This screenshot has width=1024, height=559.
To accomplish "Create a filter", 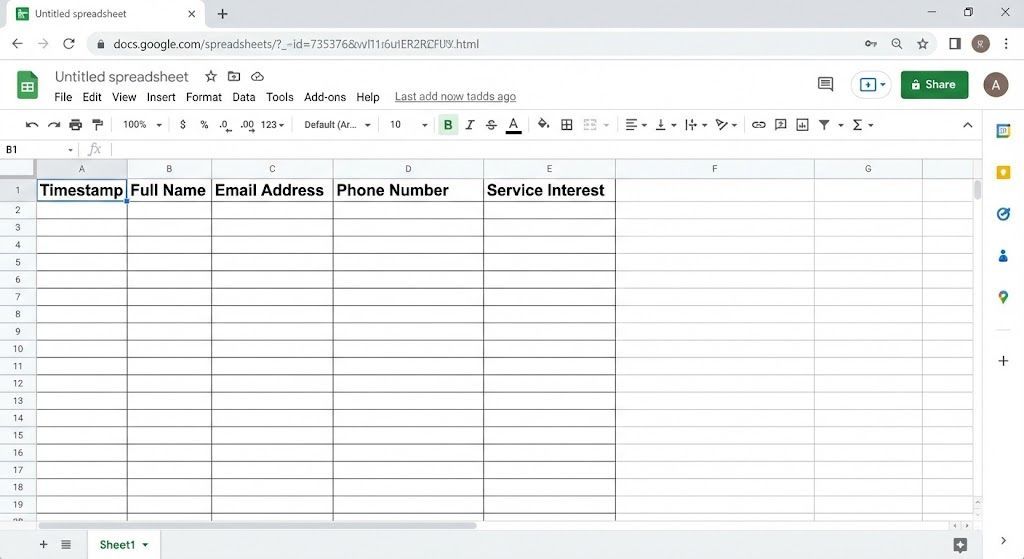I will coord(824,125).
